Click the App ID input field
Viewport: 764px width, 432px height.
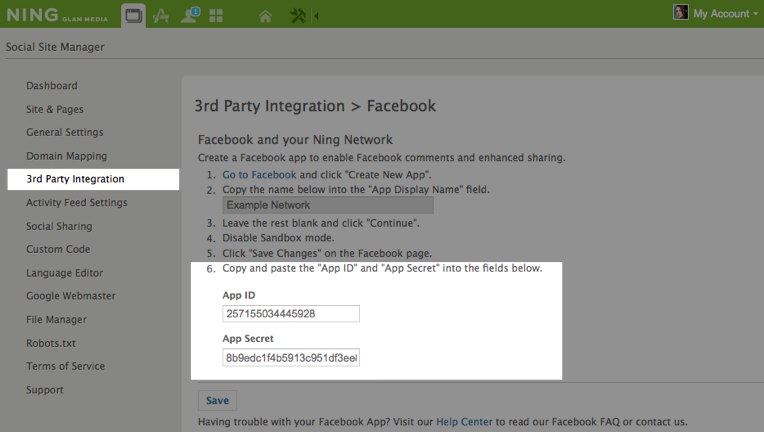(291, 314)
